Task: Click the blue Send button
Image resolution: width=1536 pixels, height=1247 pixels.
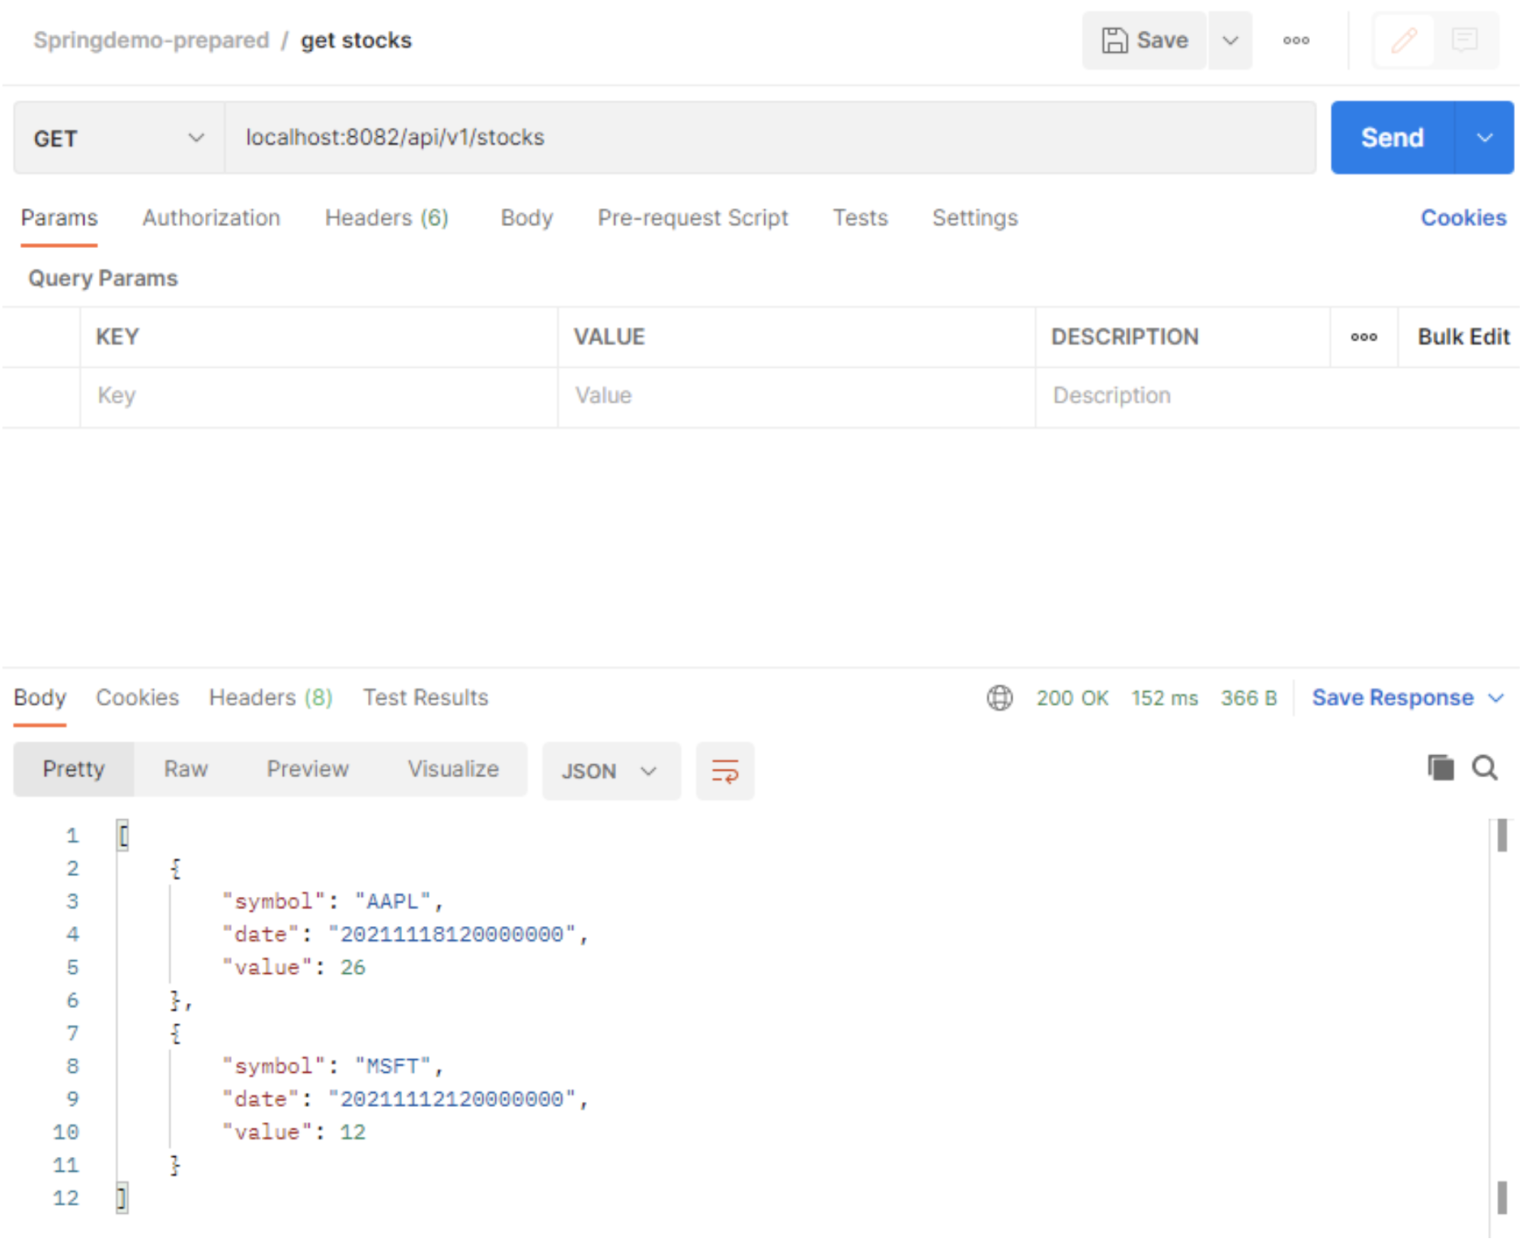Action: click(1391, 138)
